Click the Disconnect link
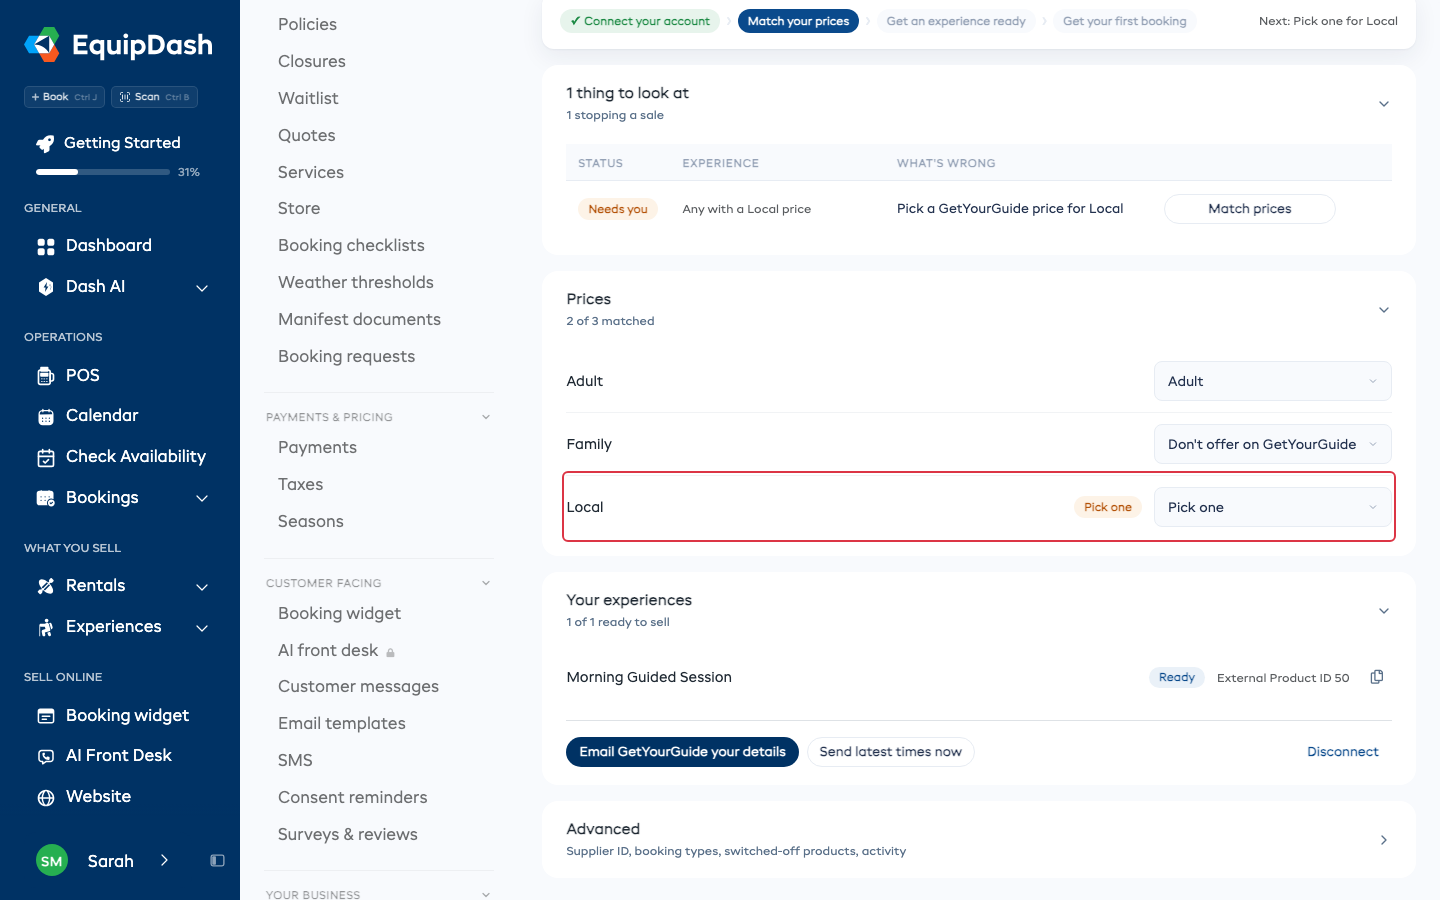 [1343, 752]
